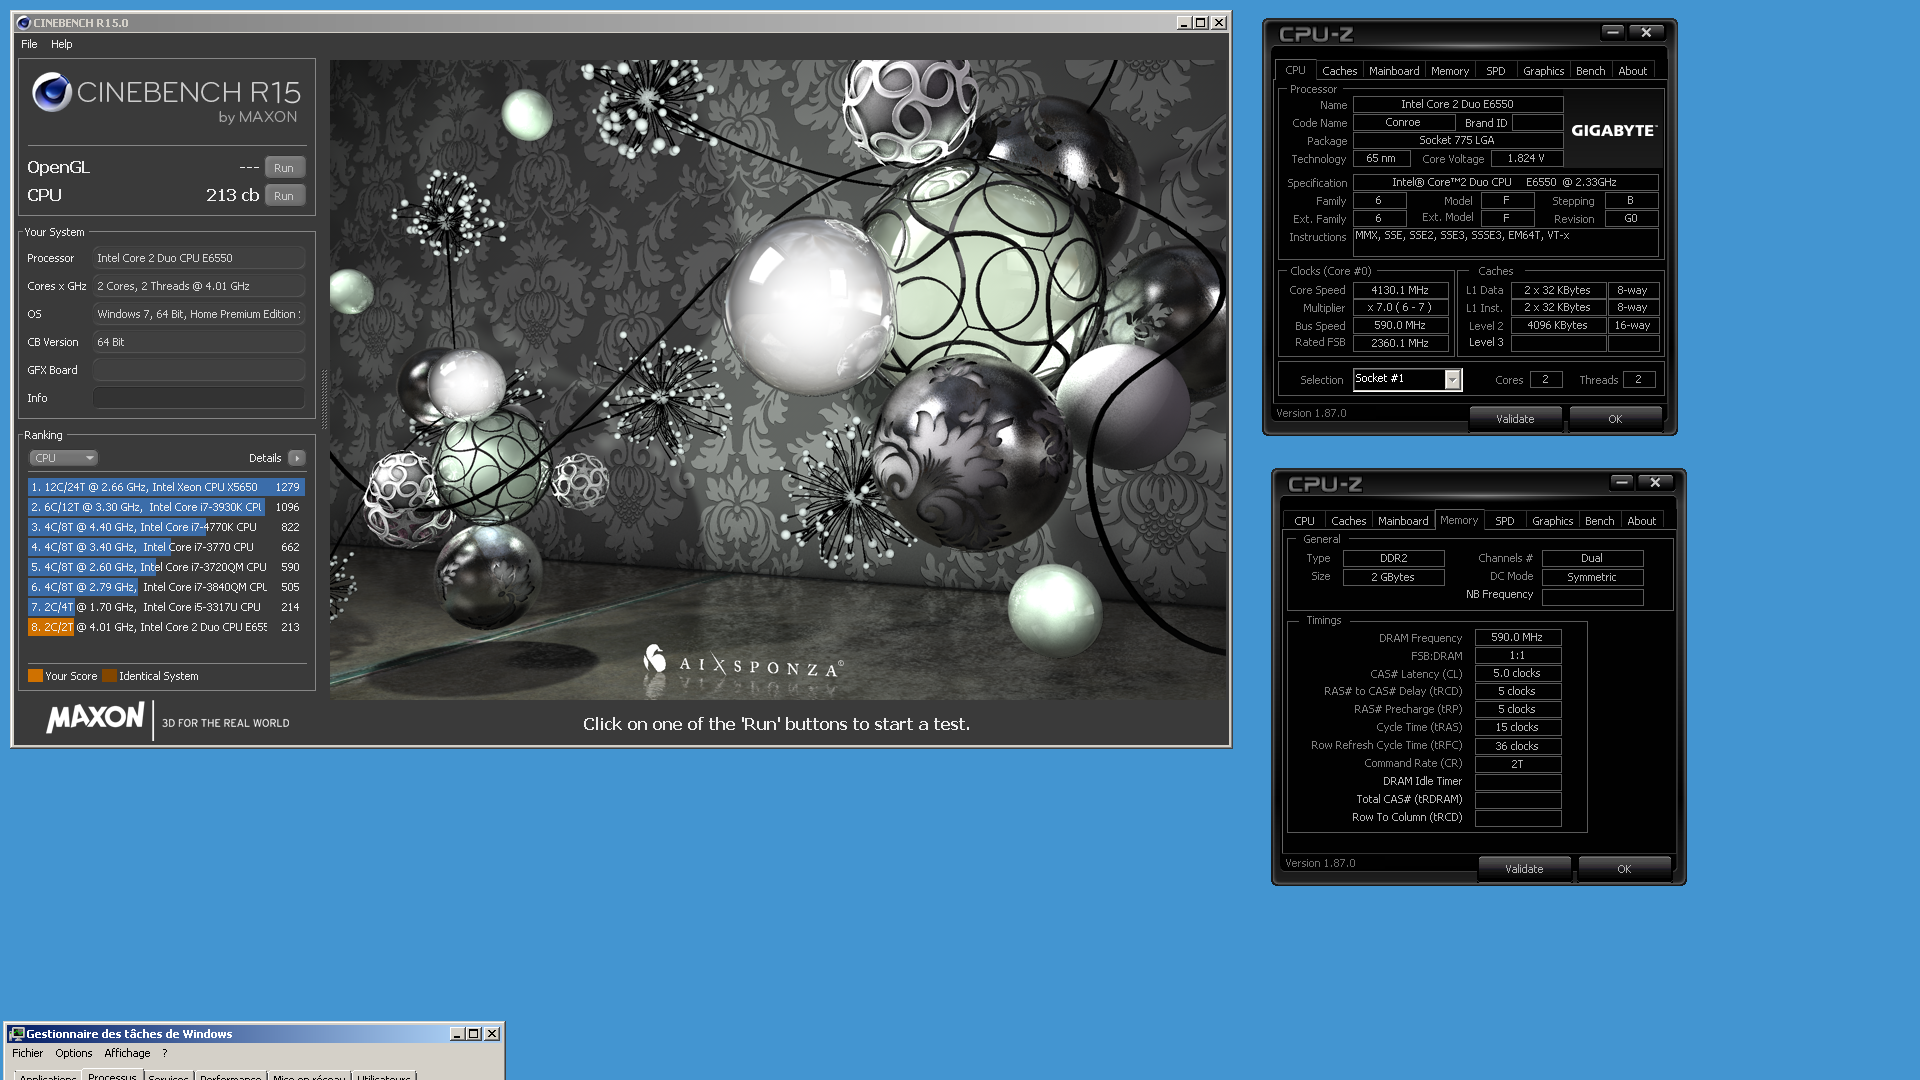Select ranking row 5 Core i7-3720QM
Screen dimensions: 1920x1080
click(x=166, y=567)
